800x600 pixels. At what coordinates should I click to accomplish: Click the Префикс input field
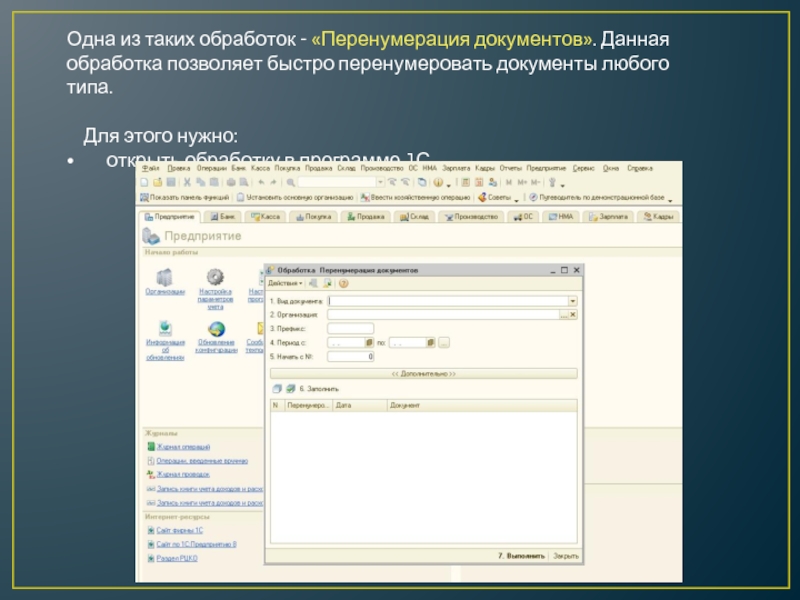(x=351, y=329)
